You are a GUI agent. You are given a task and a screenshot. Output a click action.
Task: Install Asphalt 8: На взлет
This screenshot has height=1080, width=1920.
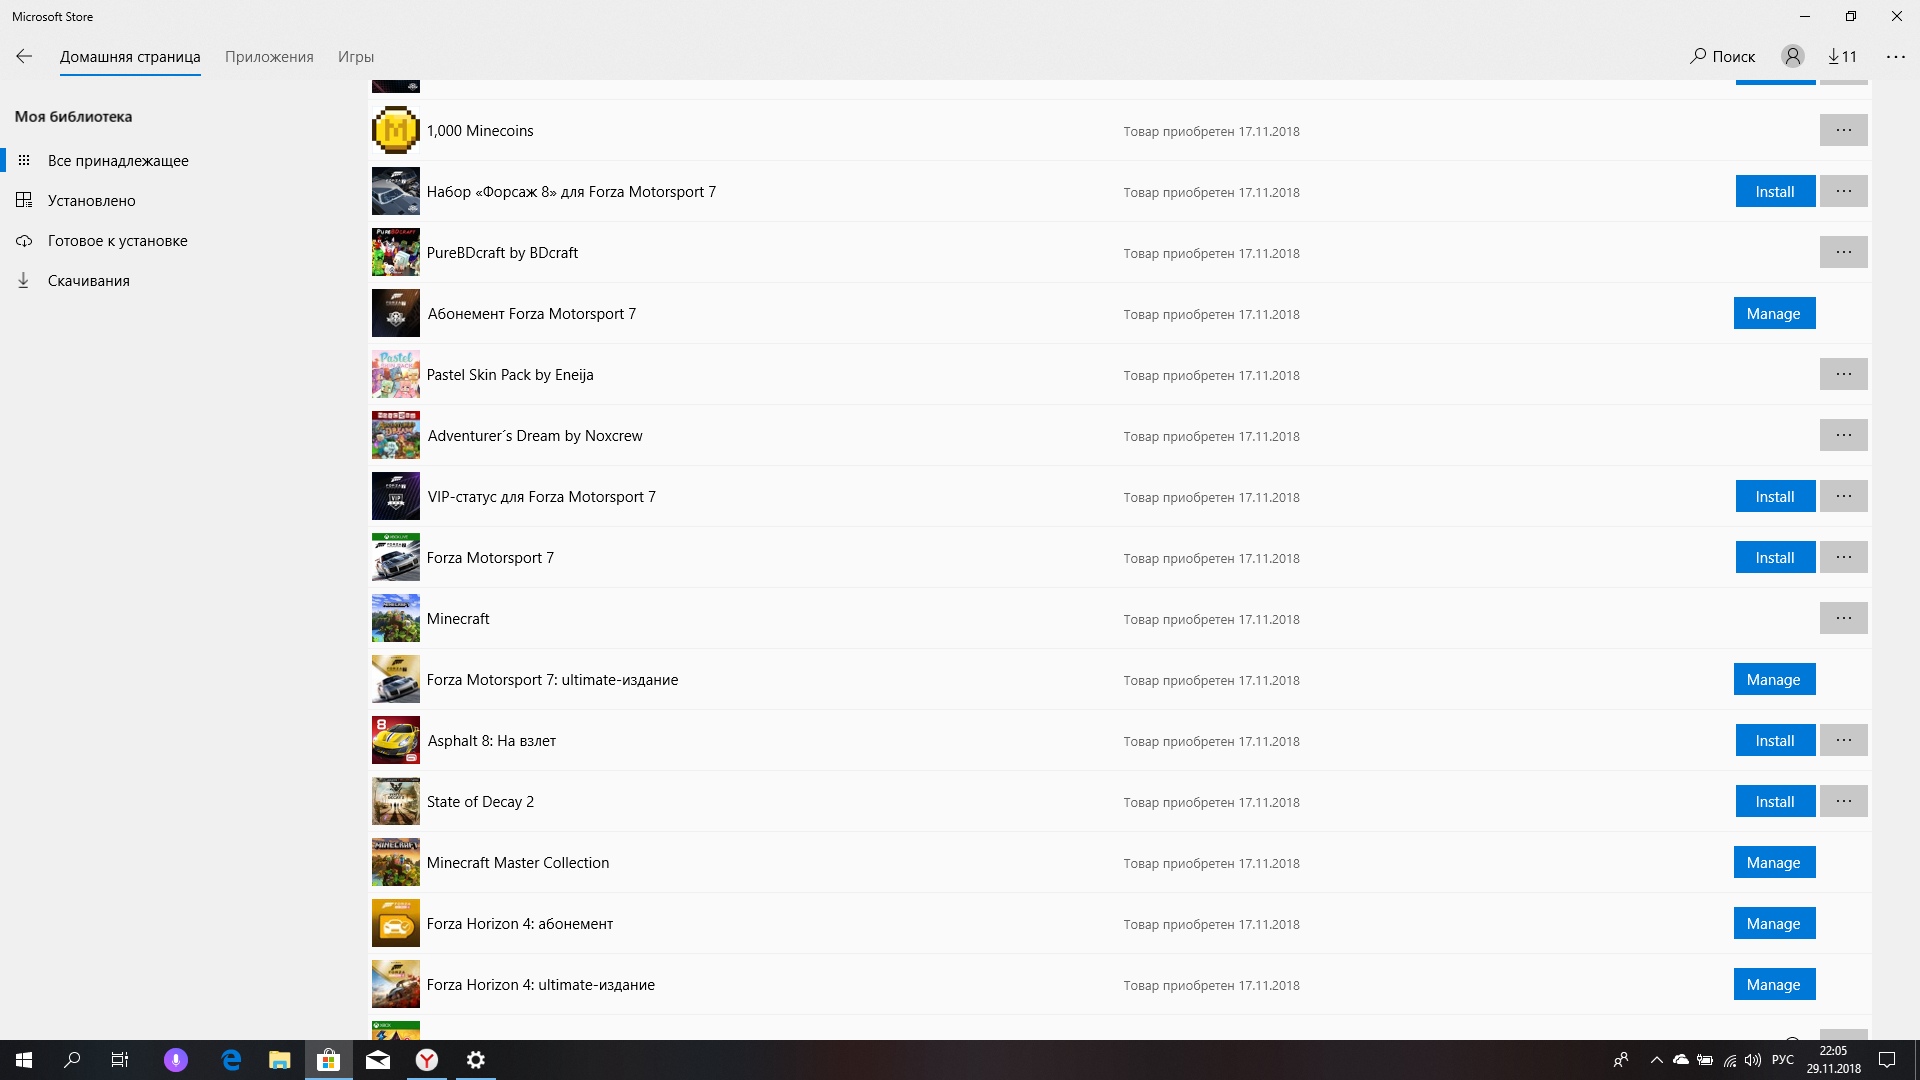tap(1775, 741)
